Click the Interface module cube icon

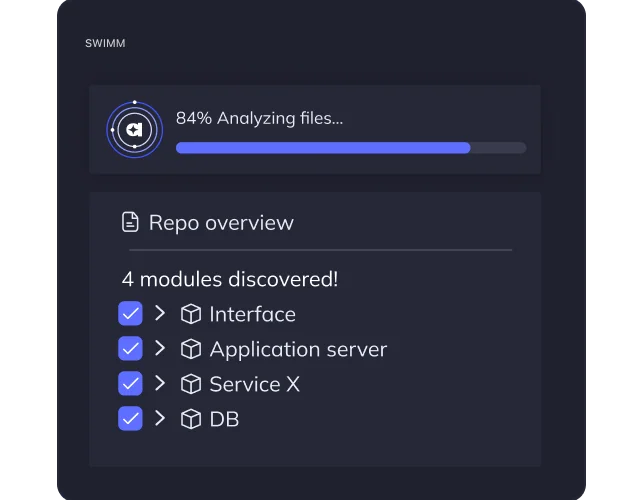click(x=190, y=314)
